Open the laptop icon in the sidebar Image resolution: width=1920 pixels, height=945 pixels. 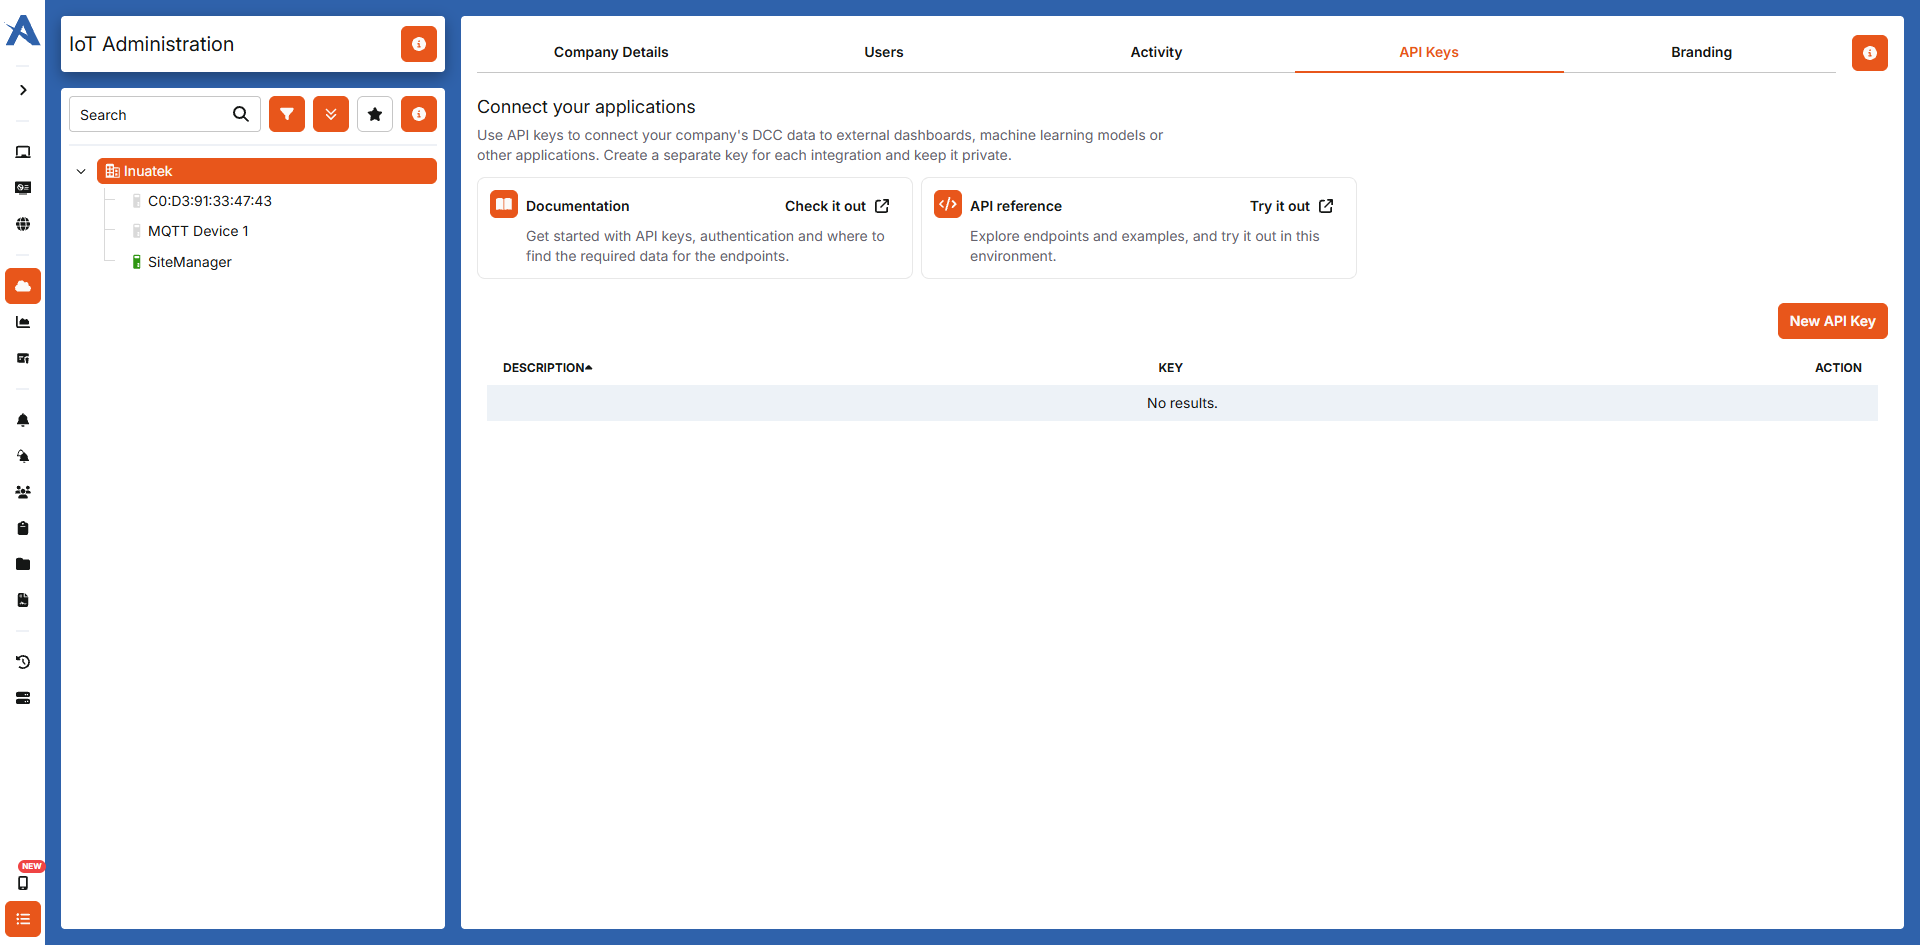click(x=23, y=152)
